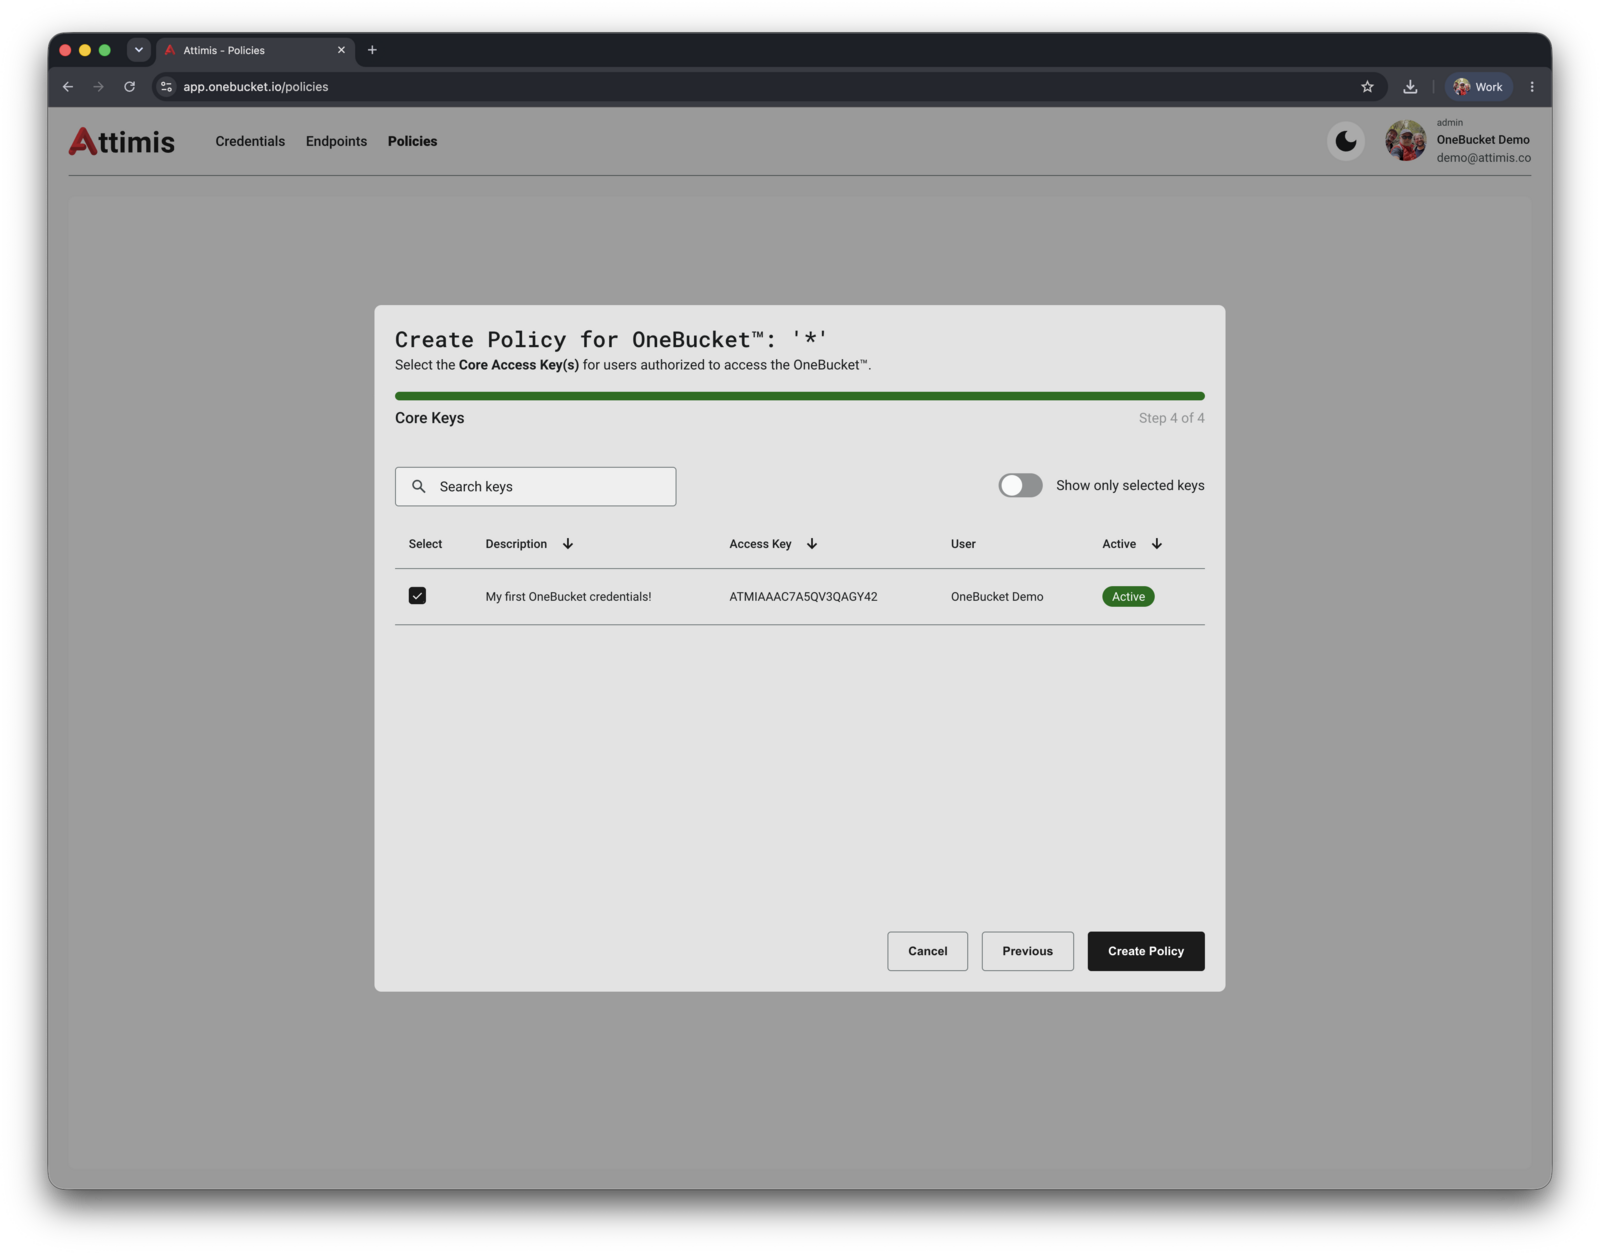Click the ATMIAAAC7A5QV3QAGY42 access key
Image resolution: width=1600 pixels, height=1253 pixels.
803,597
